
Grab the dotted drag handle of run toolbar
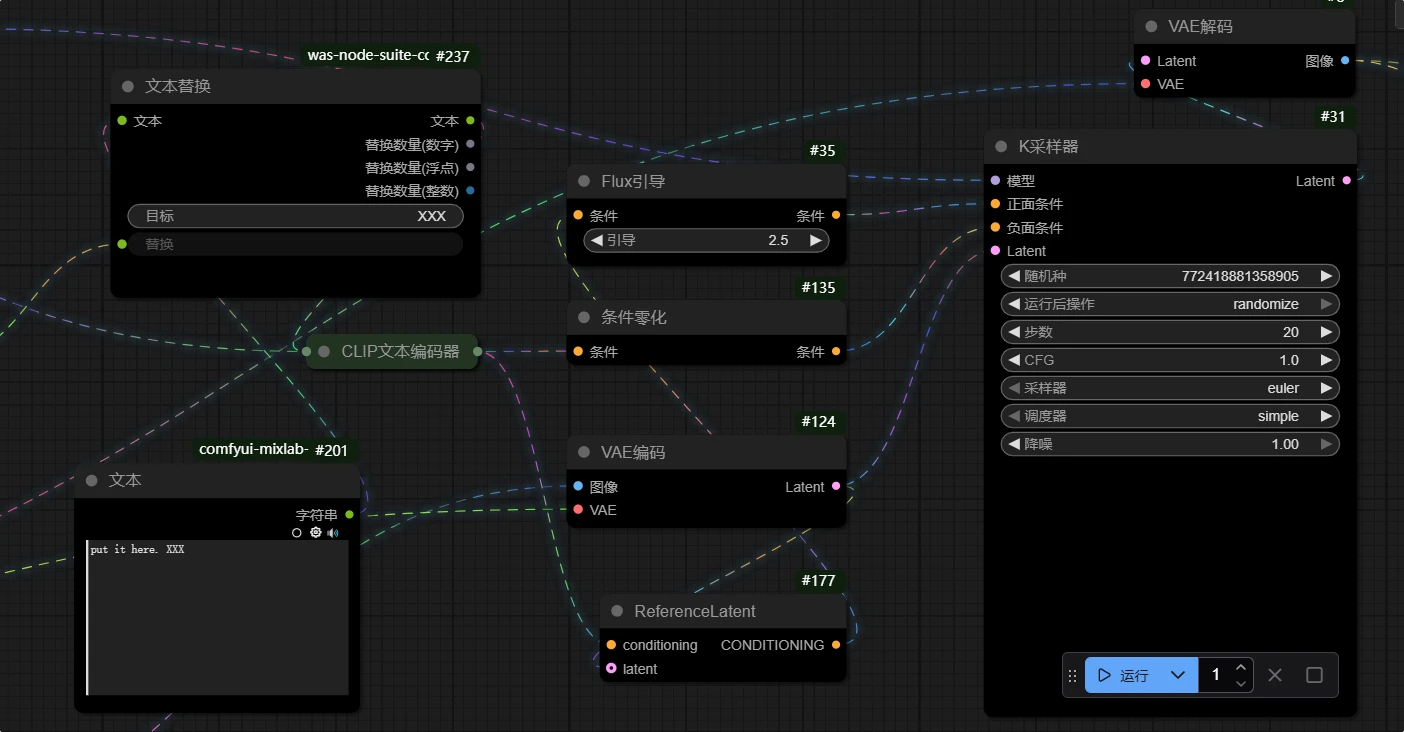tap(1072, 675)
